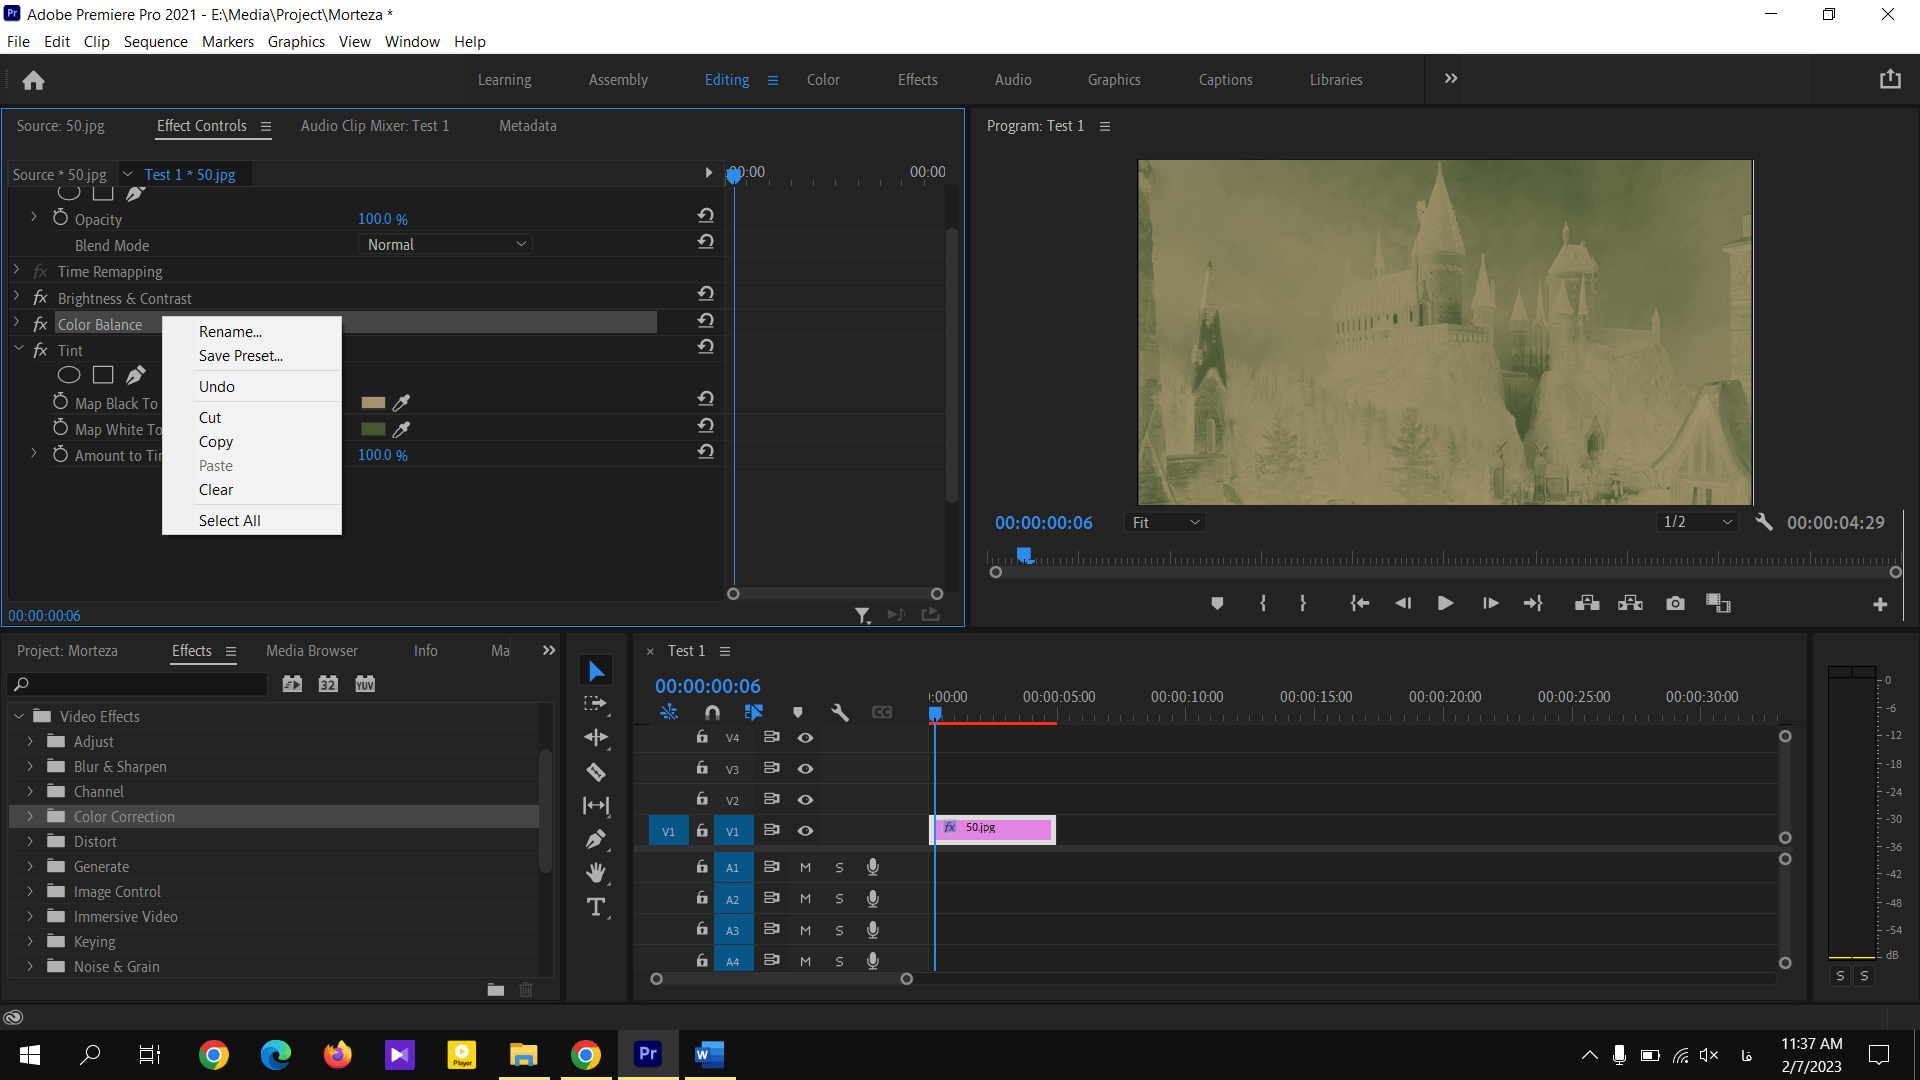Image resolution: width=1920 pixels, height=1080 pixels.
Task: Select the Ripple Edit tool
Action: tap(596, 738)
